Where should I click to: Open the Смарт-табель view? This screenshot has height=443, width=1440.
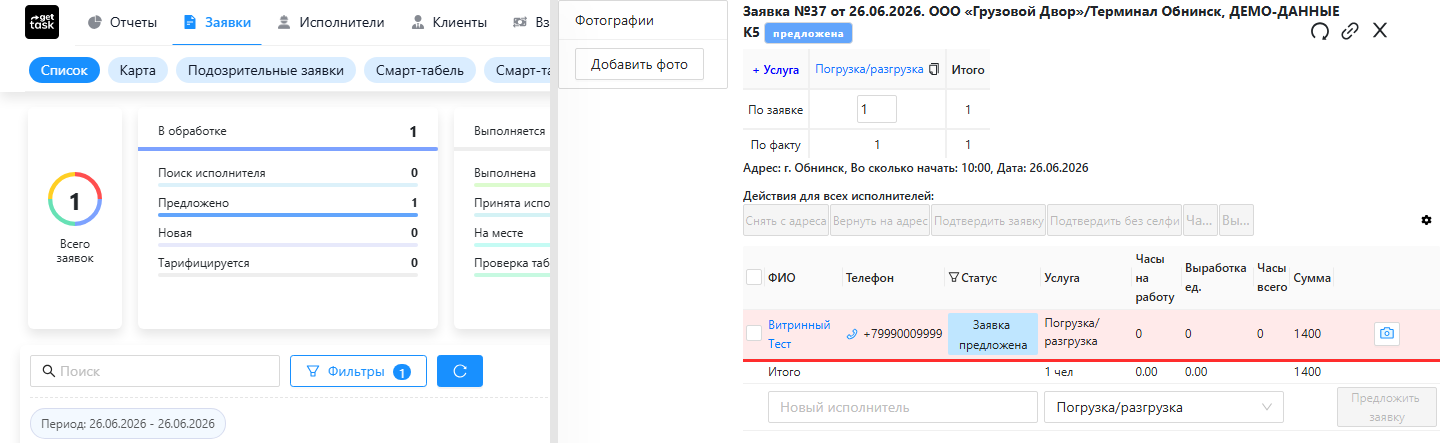pyautogui.click(x=420, y=70)
